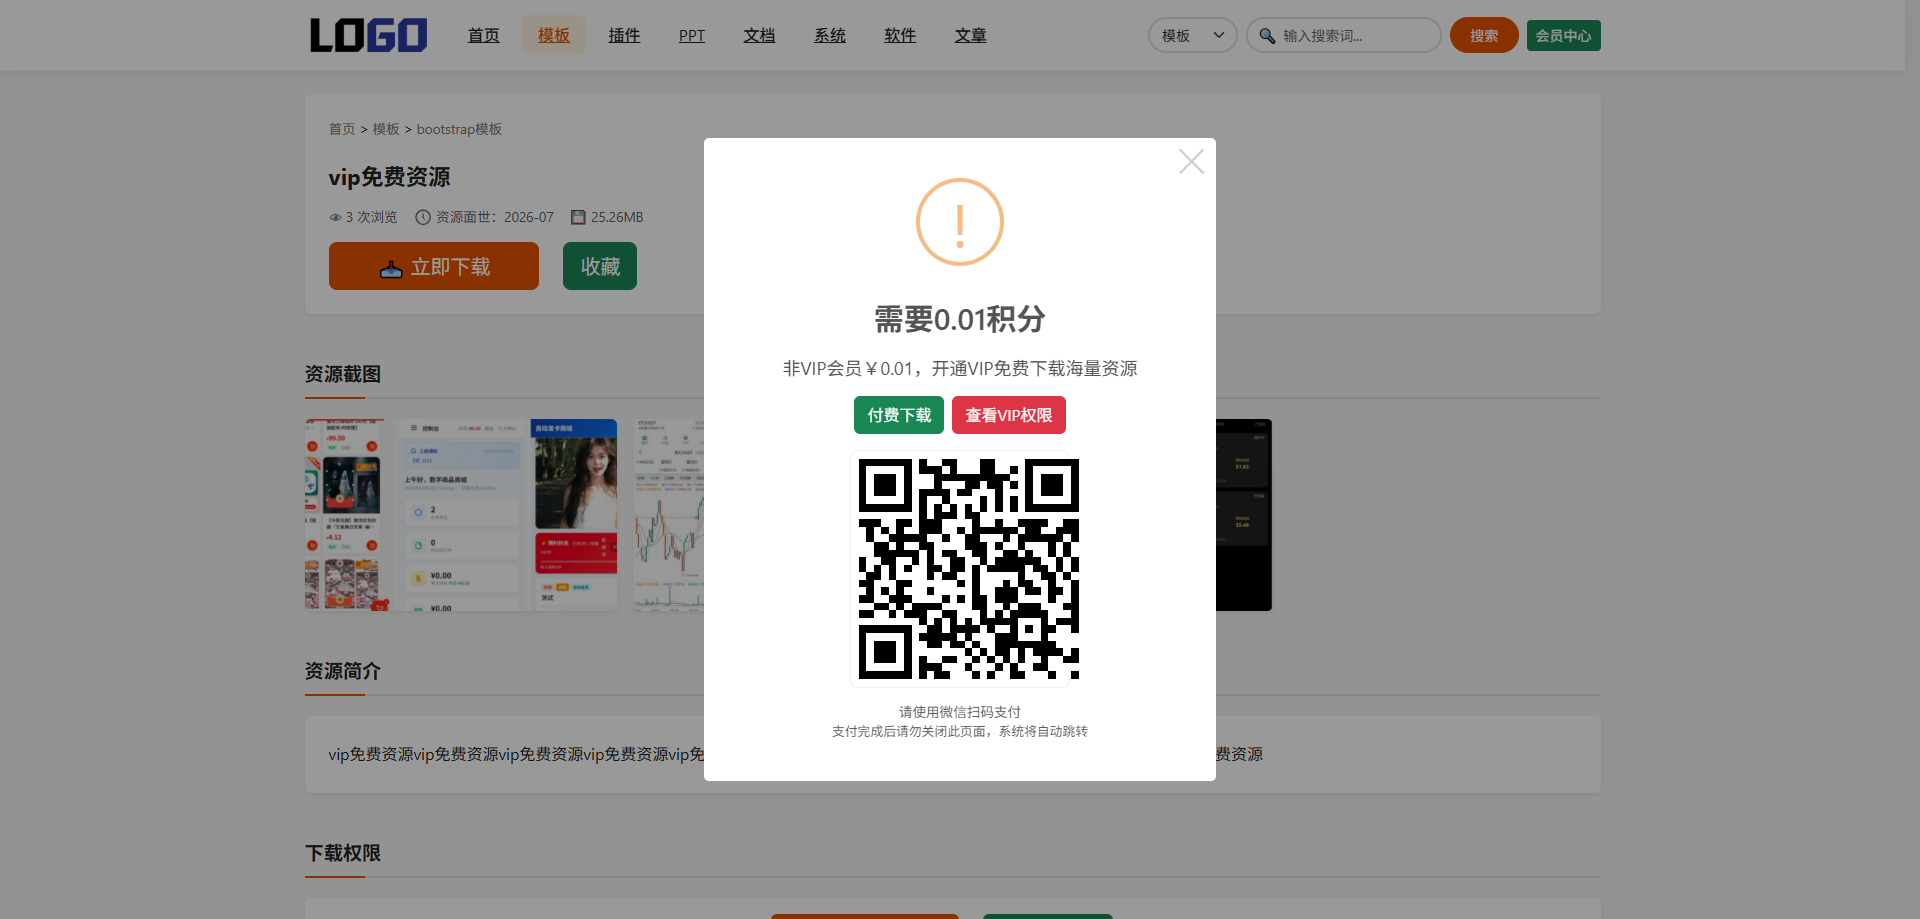Viewport: 1920px width, 919px height.
Task: Expand the 模板 search category dropdown
Action: 1193,36
